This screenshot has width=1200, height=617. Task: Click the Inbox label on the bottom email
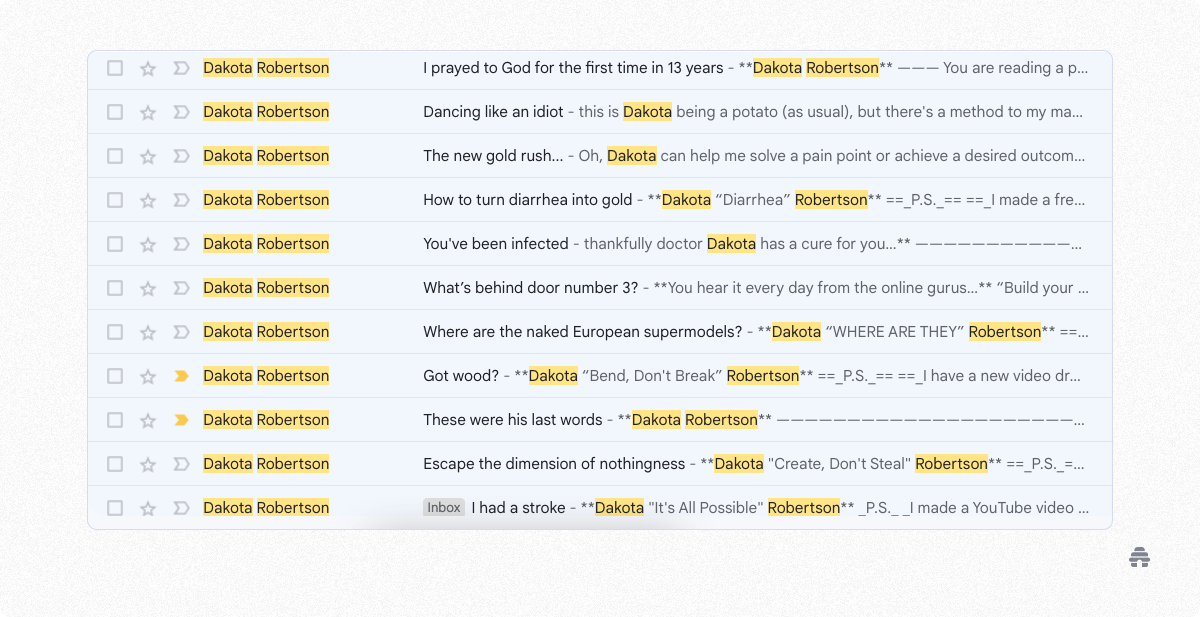444,507
